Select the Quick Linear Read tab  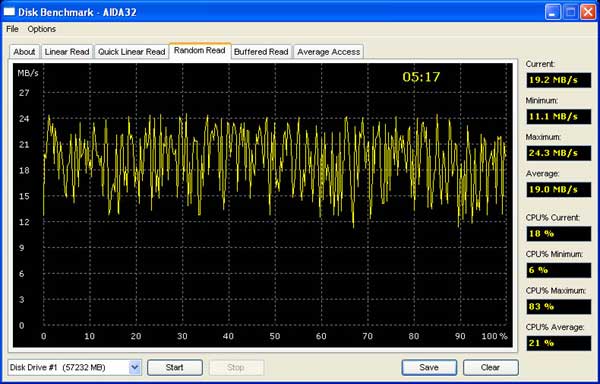132,52
